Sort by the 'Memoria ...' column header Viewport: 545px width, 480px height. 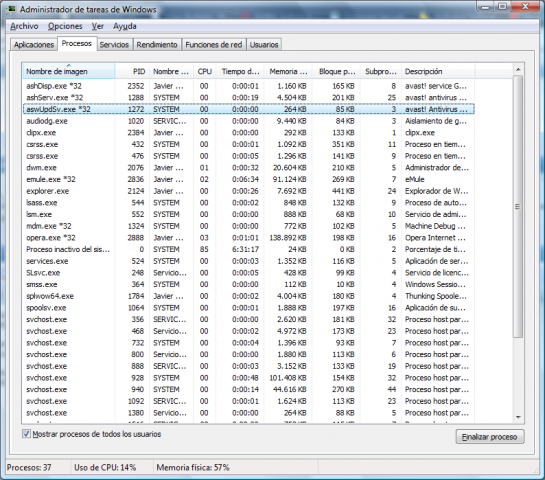[x=288, y=72]
